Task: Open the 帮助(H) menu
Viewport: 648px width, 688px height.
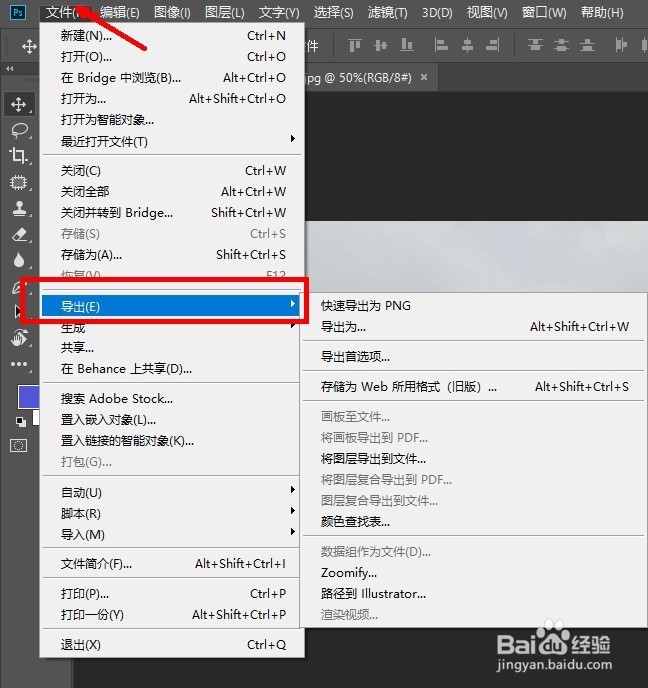Action: [602, 12]
